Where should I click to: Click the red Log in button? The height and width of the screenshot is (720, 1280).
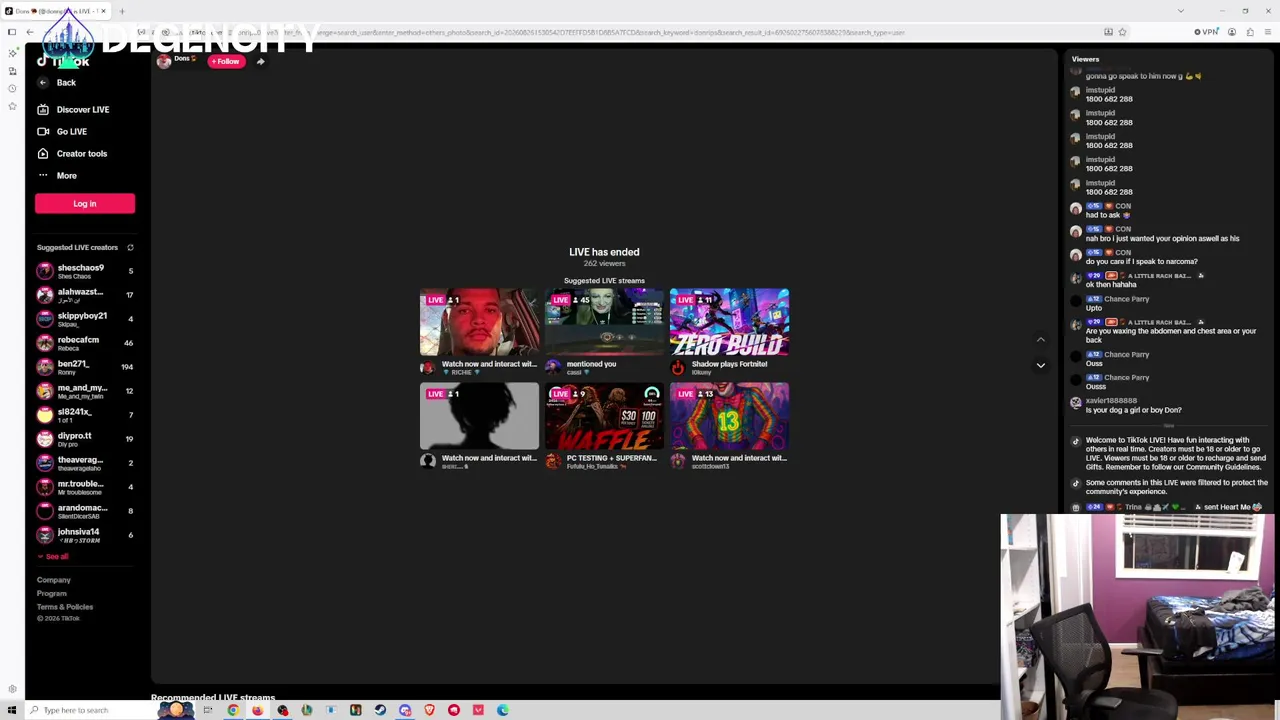pyautogui.click(x=85, y=204)
